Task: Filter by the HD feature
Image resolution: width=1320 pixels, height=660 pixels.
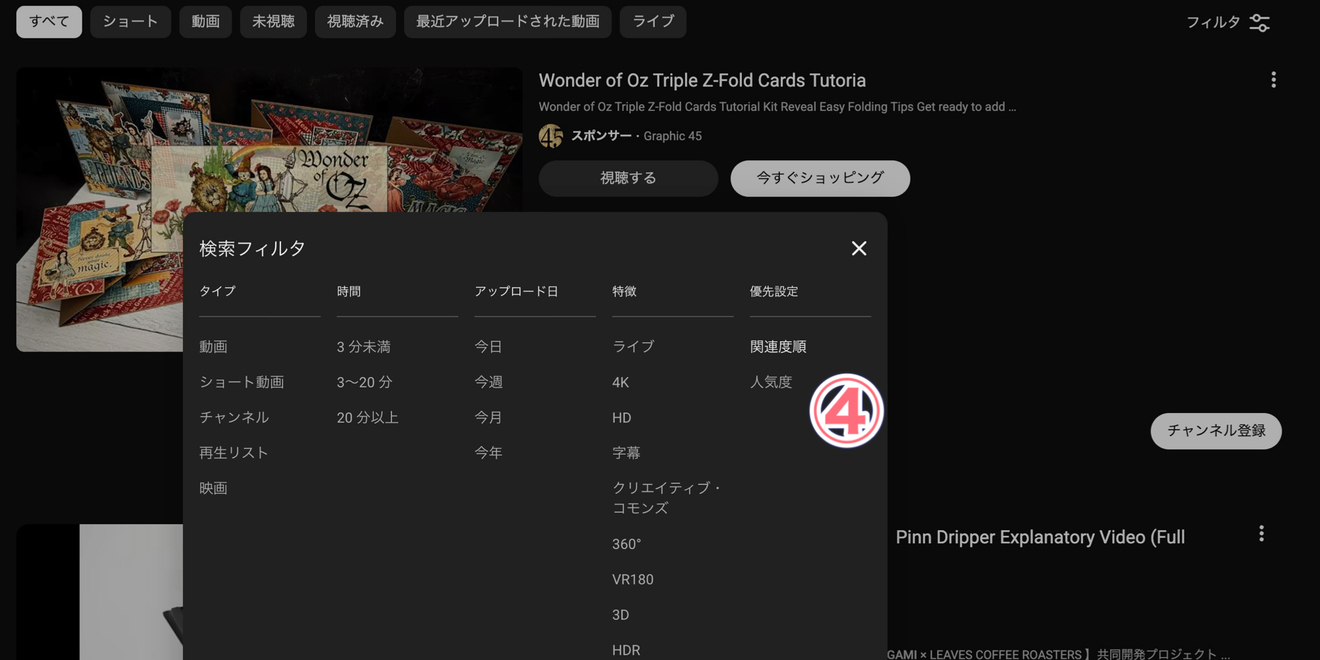Action: click(x=622, y=417)
